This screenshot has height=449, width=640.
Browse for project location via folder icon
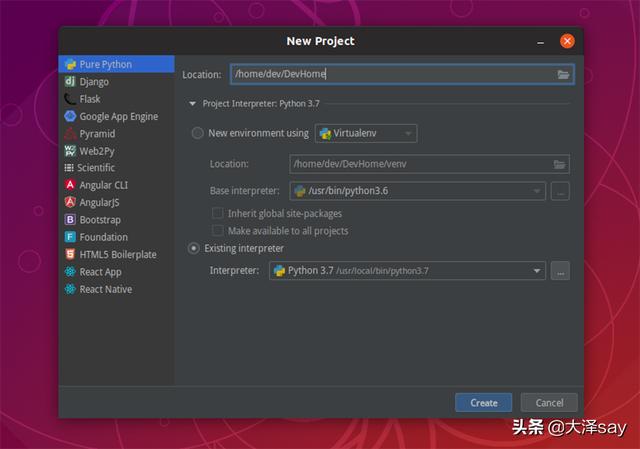[563, 74]
